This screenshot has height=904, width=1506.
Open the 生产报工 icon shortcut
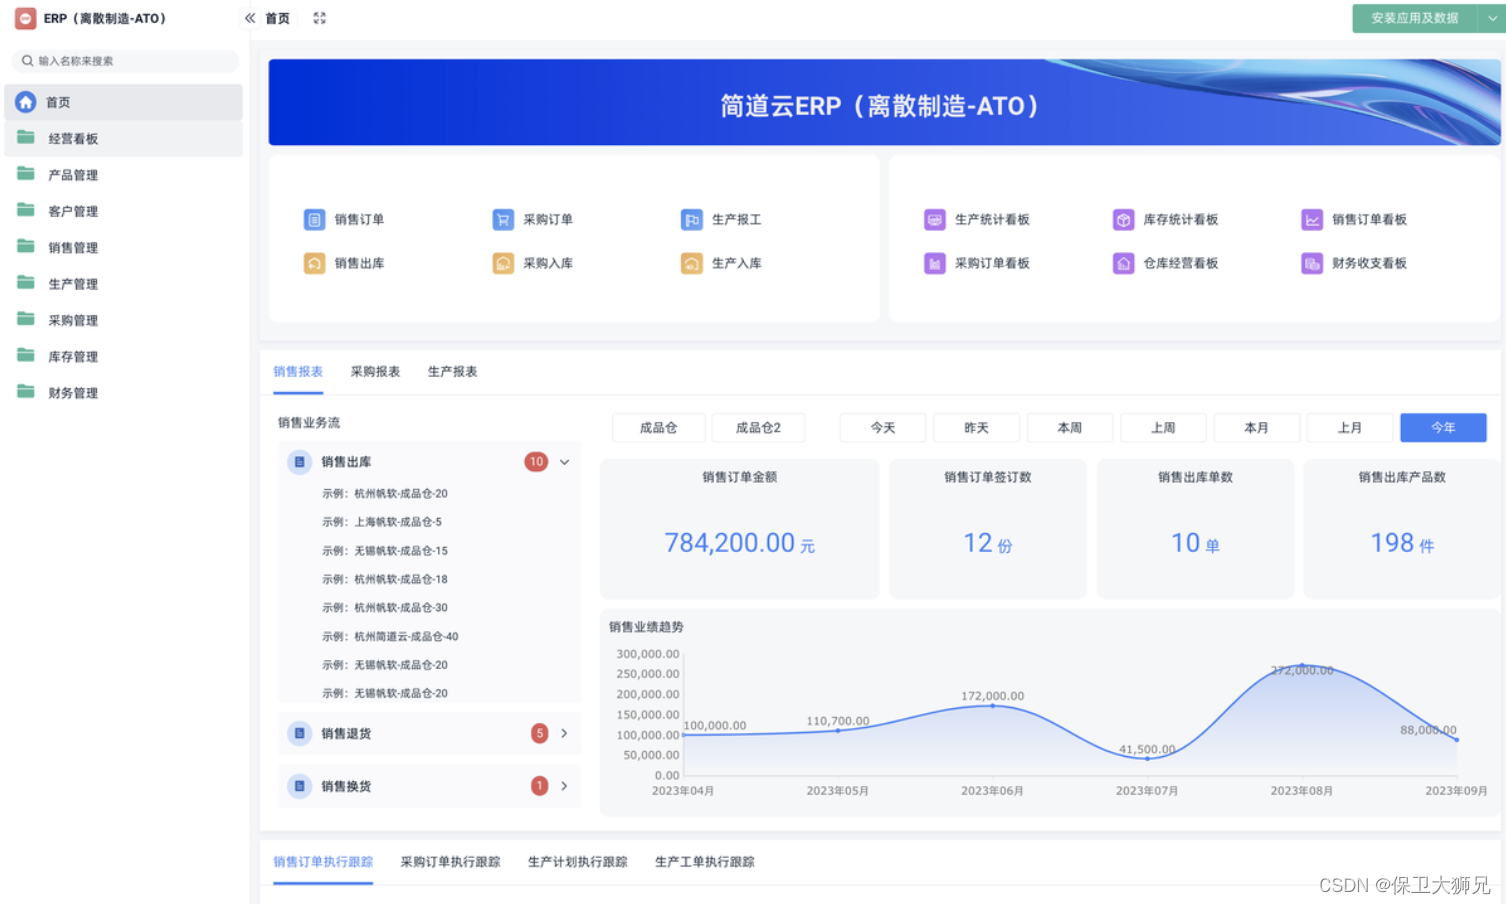[x=722, y=219]
